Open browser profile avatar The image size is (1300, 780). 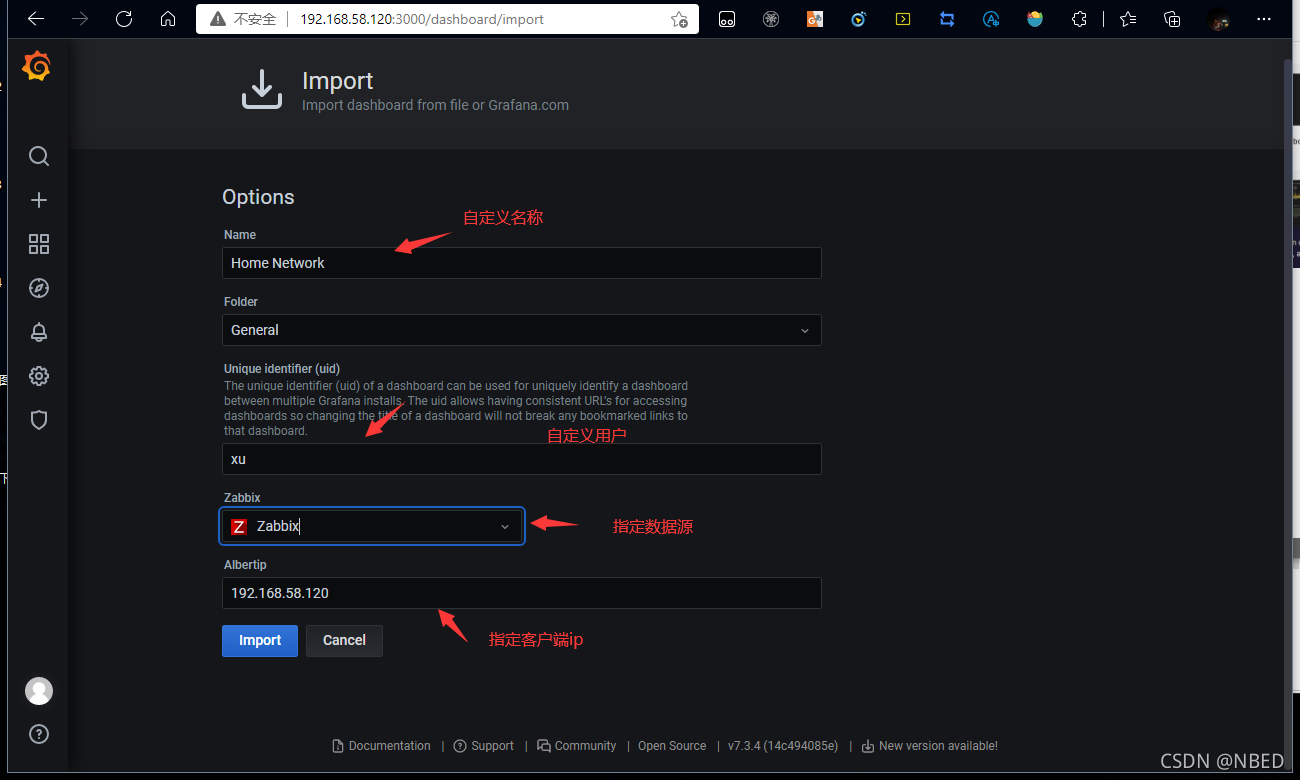(x=1218, y=19)
